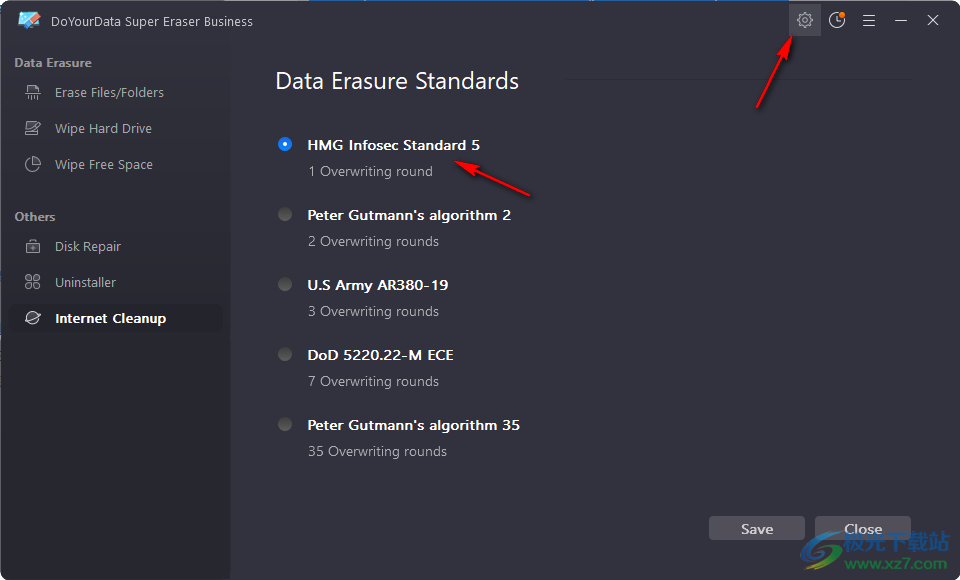Select Peter Gutmann's algorithm 35 radio button
Image resolution: width=960 pixels, height=580 pixels.
click(x=285, y=424)
